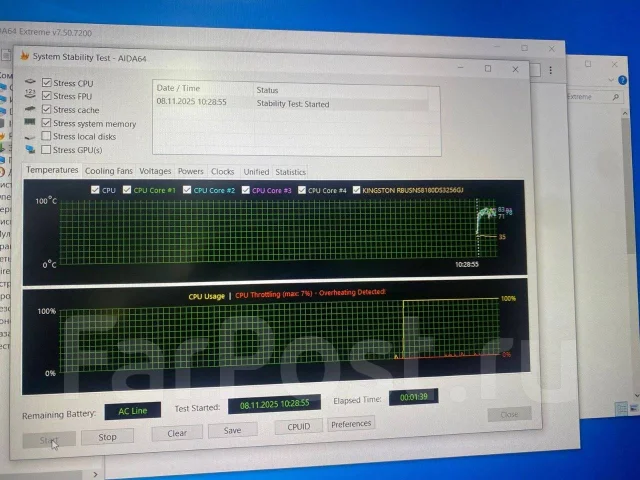Toggle CPU Core #2 graph checkbox
Viewport: 640px width, 480px height.
click(x=187, y=190)
